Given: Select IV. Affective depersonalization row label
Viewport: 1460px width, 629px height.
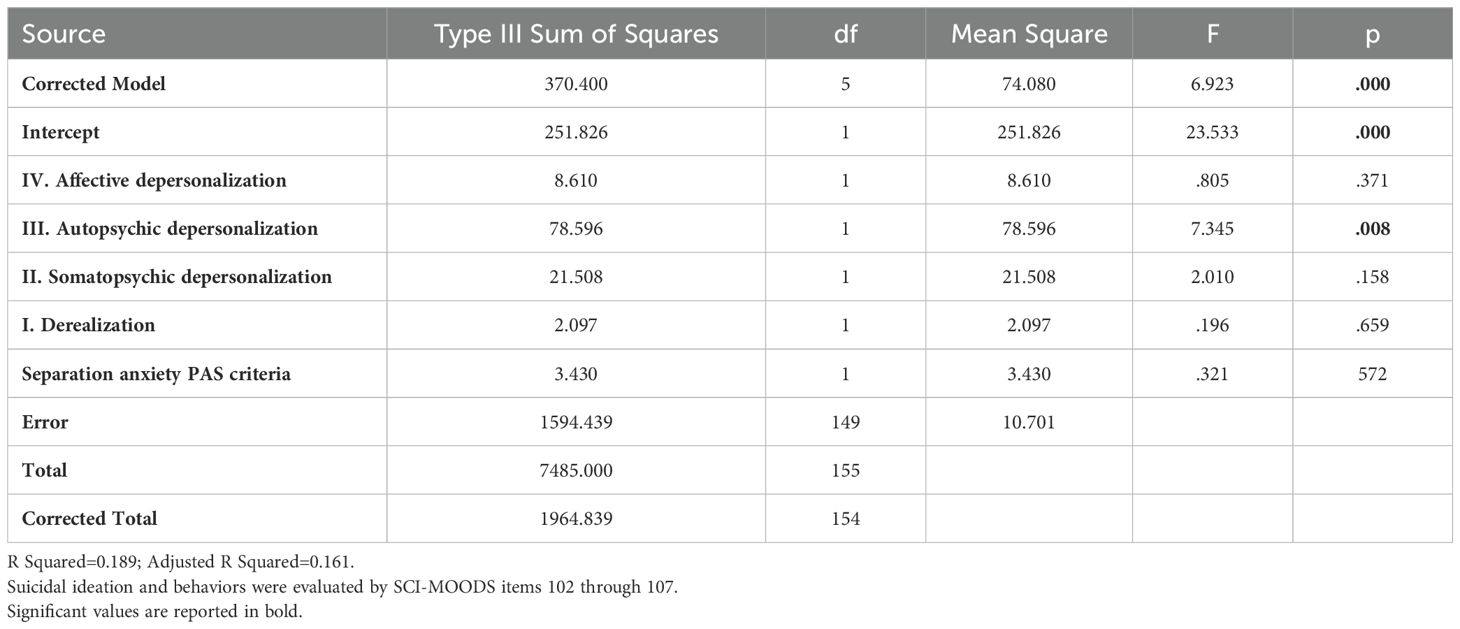Looking at the screenshot, I should tap(154, 181).
